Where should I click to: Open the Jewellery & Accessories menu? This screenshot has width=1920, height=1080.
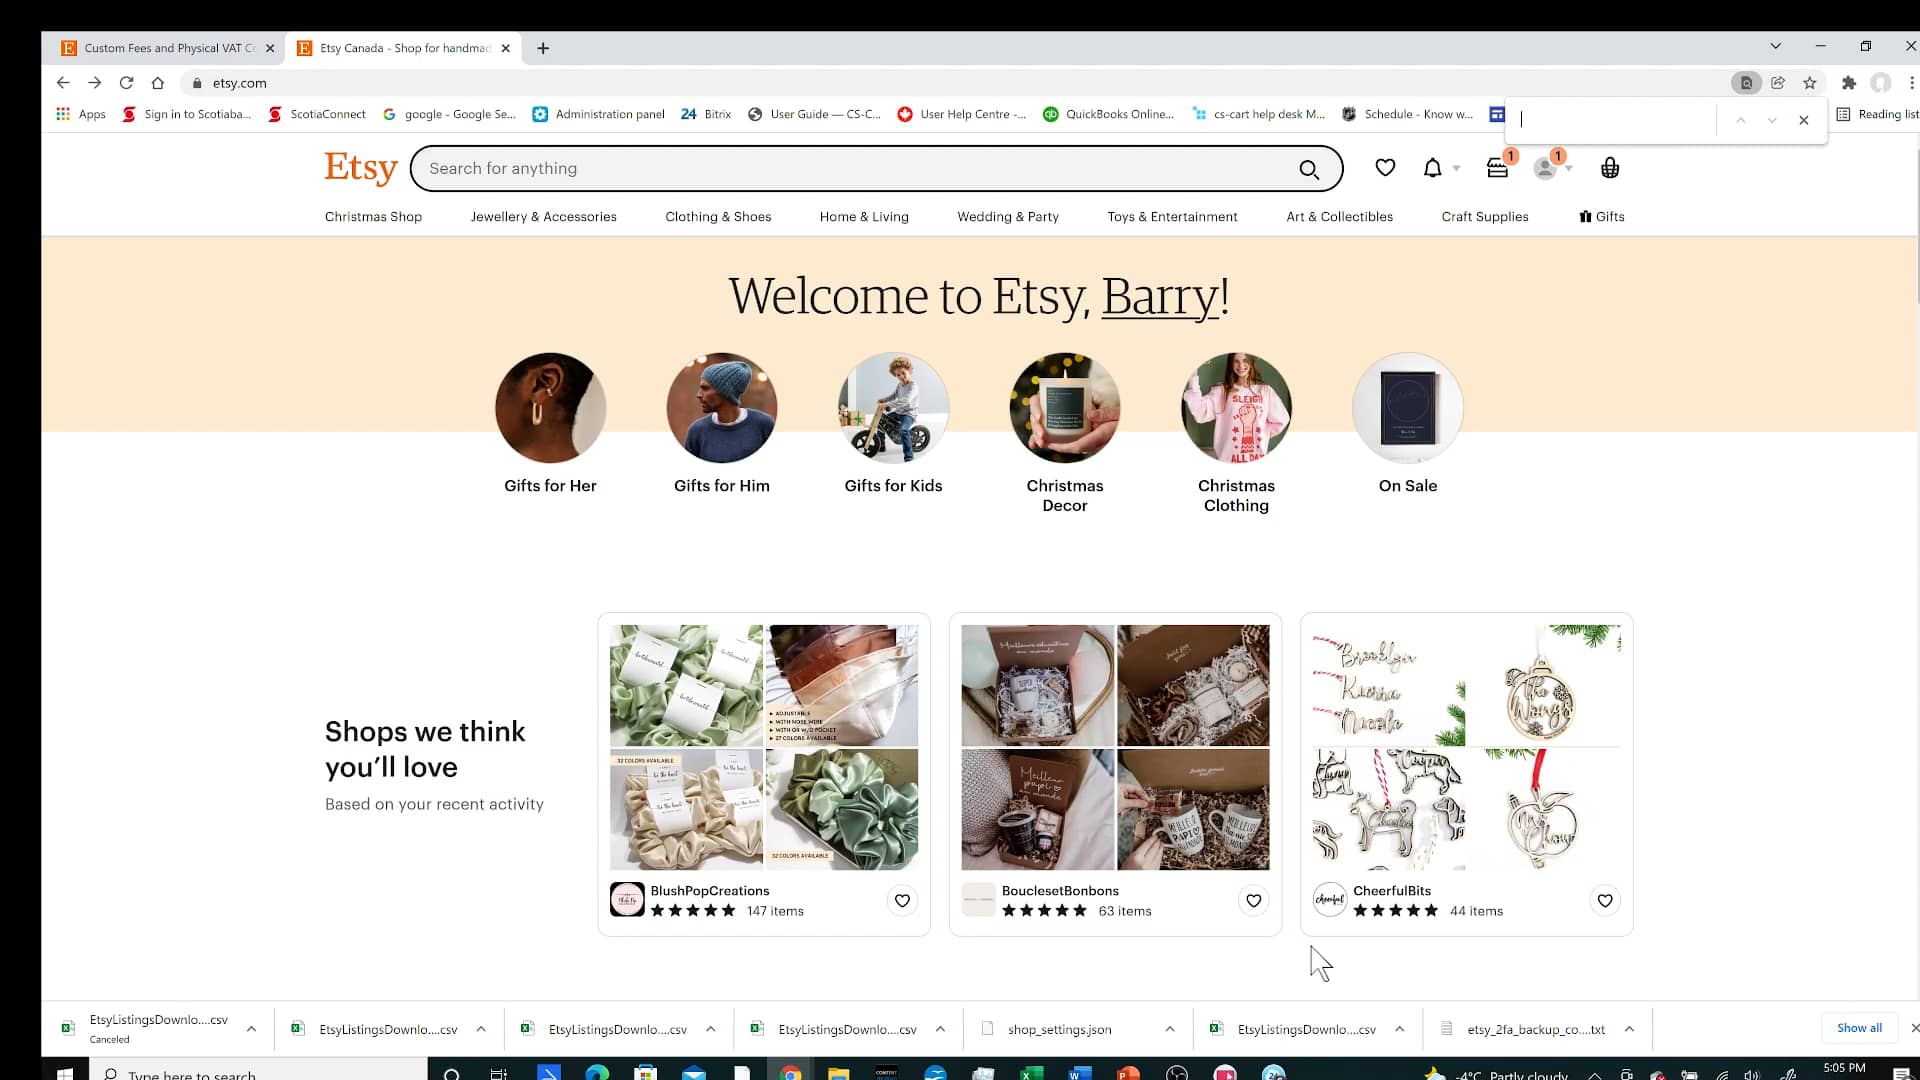(x=543, y=216)
